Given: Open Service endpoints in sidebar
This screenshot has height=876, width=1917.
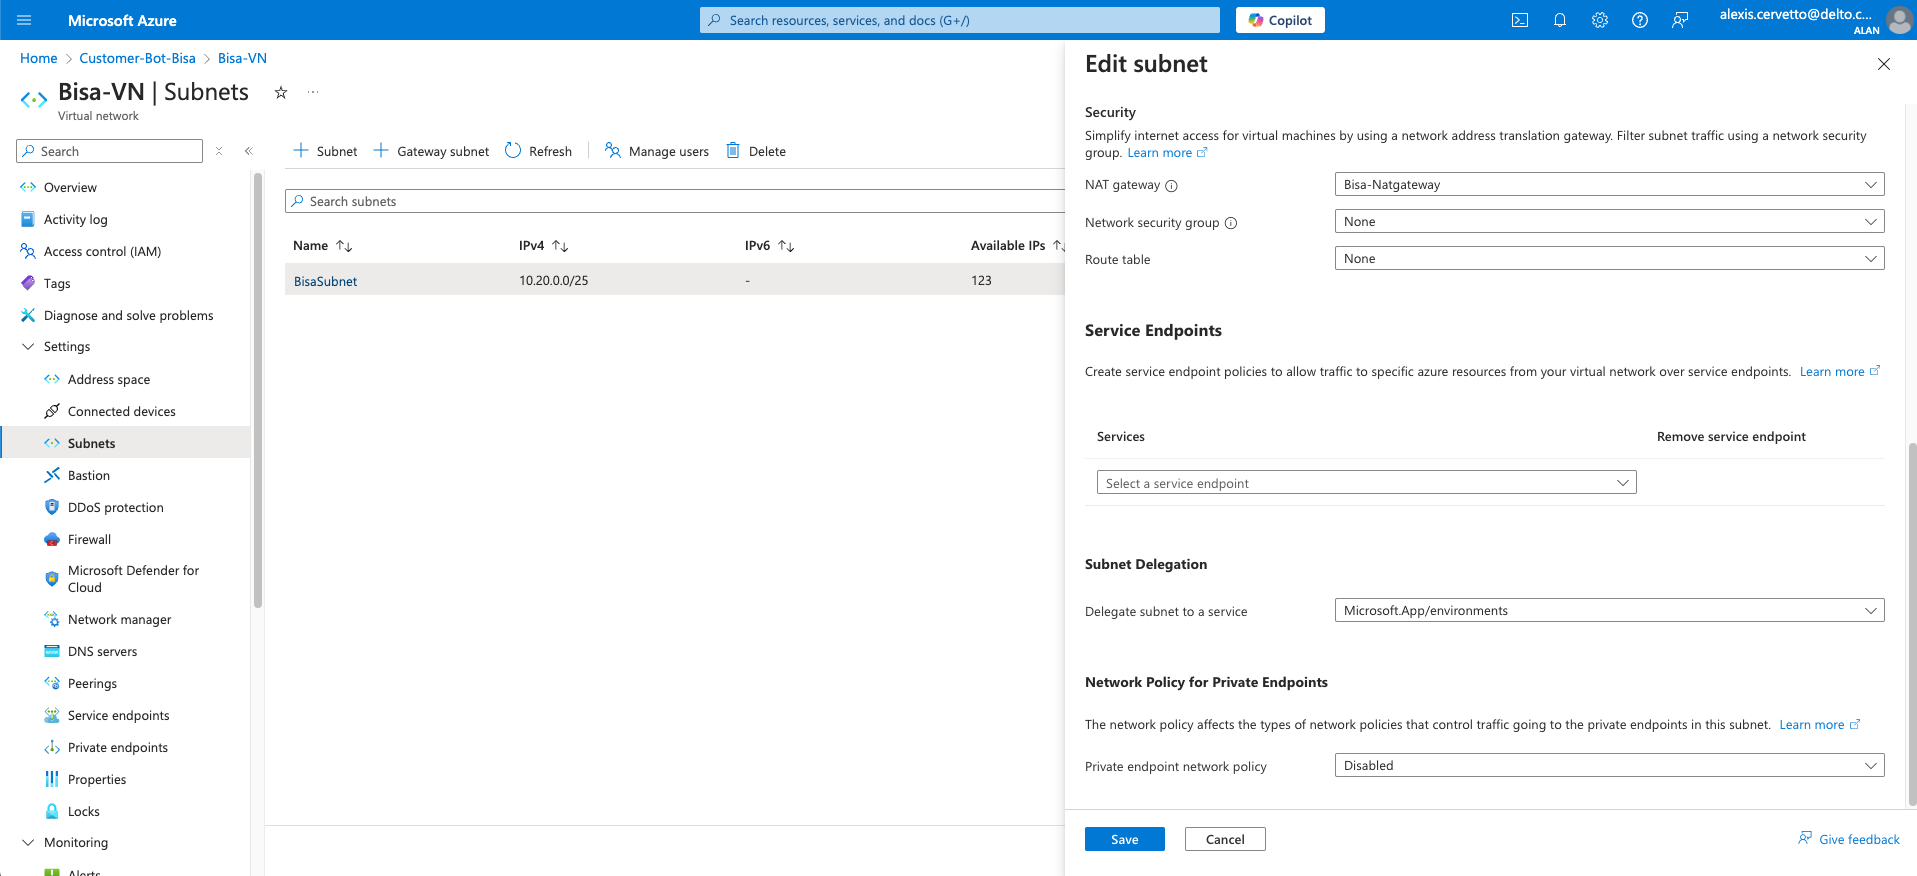Looking at the screenshot, I should click(118, 715).
